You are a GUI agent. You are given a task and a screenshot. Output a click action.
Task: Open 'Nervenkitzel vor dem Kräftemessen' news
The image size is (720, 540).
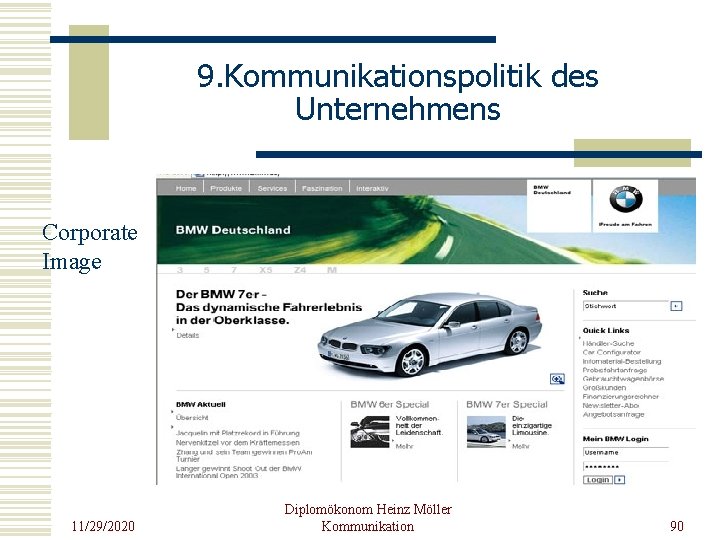tap(237, 443)
